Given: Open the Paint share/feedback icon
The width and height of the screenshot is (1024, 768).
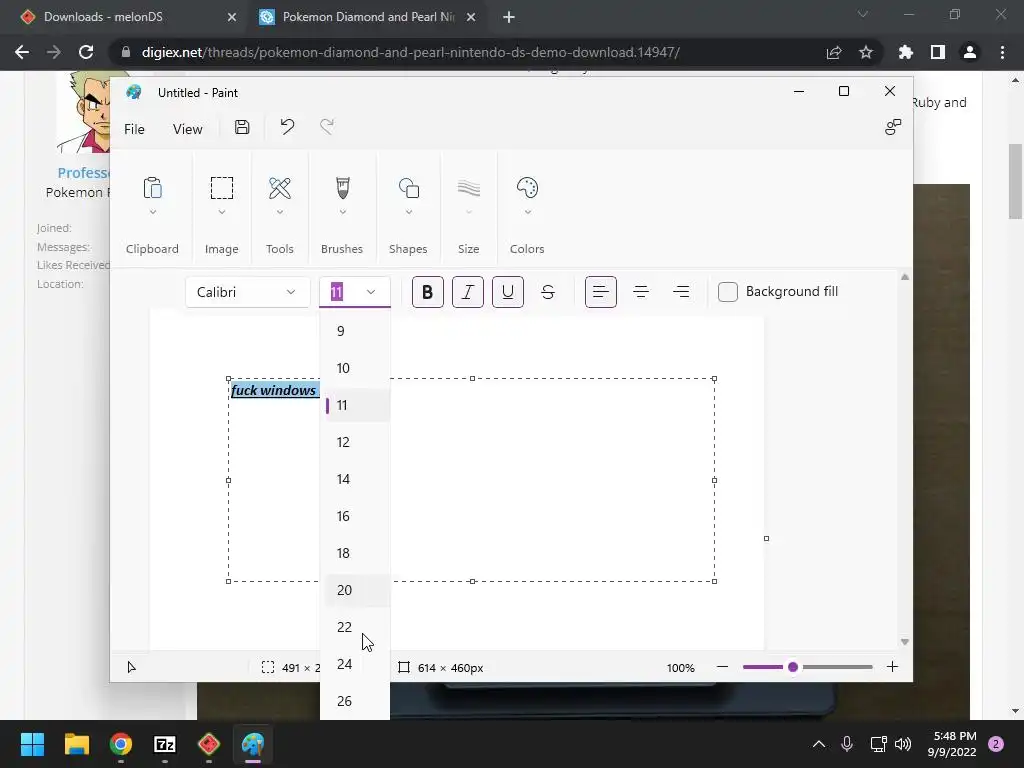Looking at the screenshot, I should pyautogui.click(x=893, y=127).
